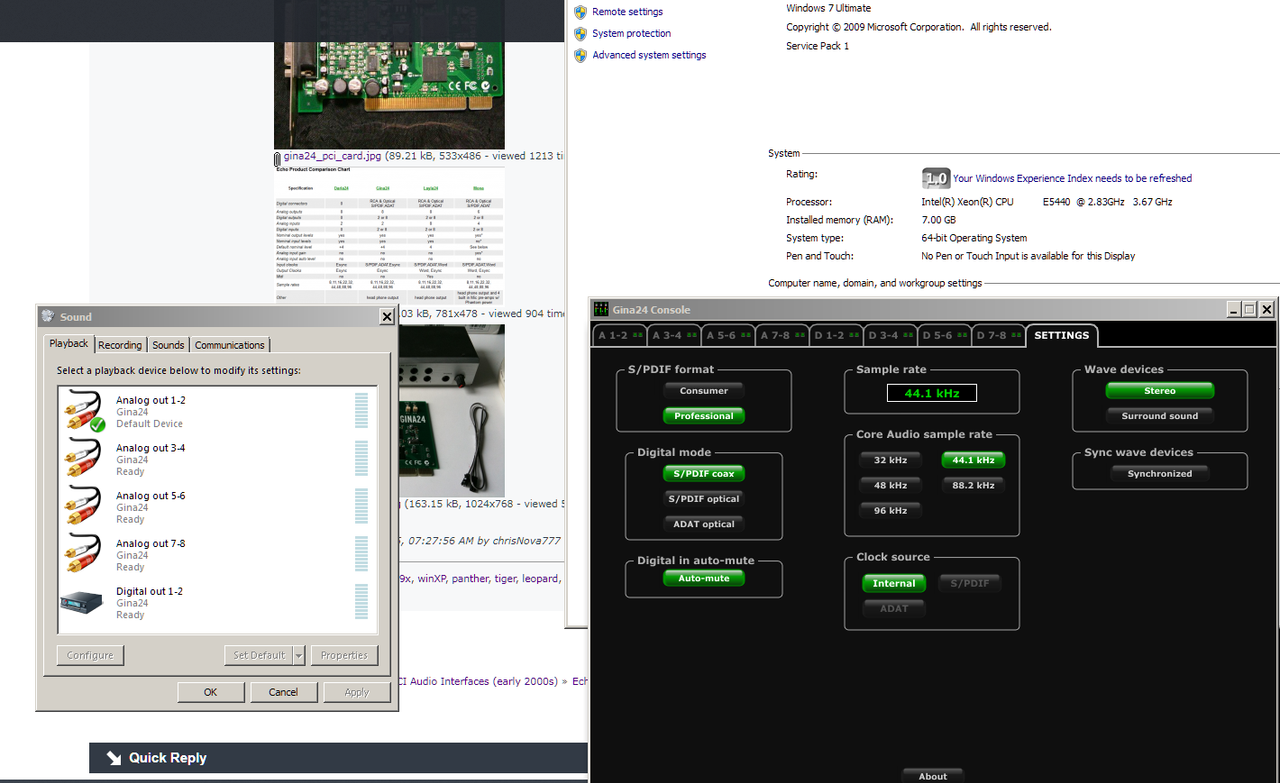Open the A 1-2 console tab
Image resolution: width=1280 pixels, height=783 pixels.
pos(619,336)
